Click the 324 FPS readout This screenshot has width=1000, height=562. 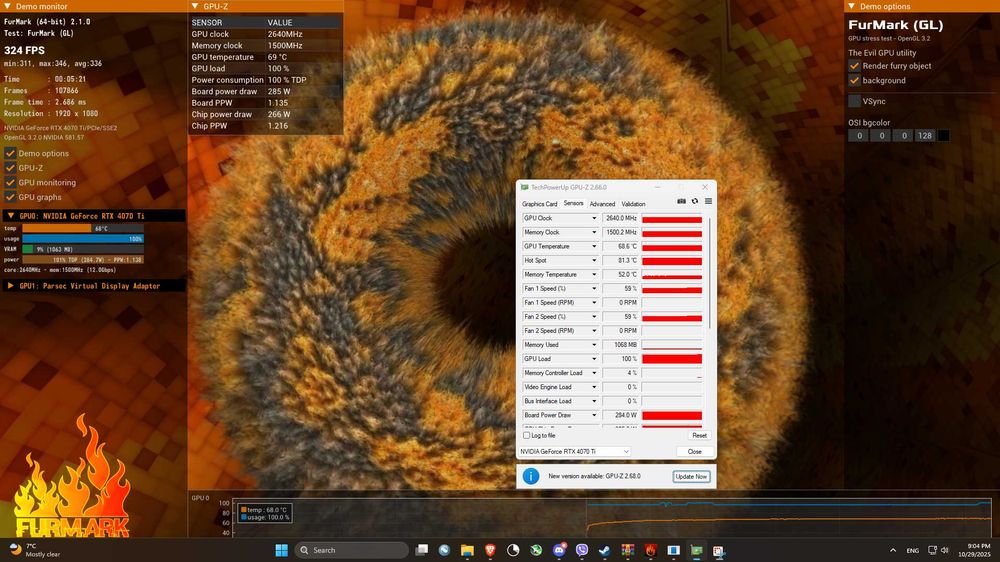(x=24, y=50)
